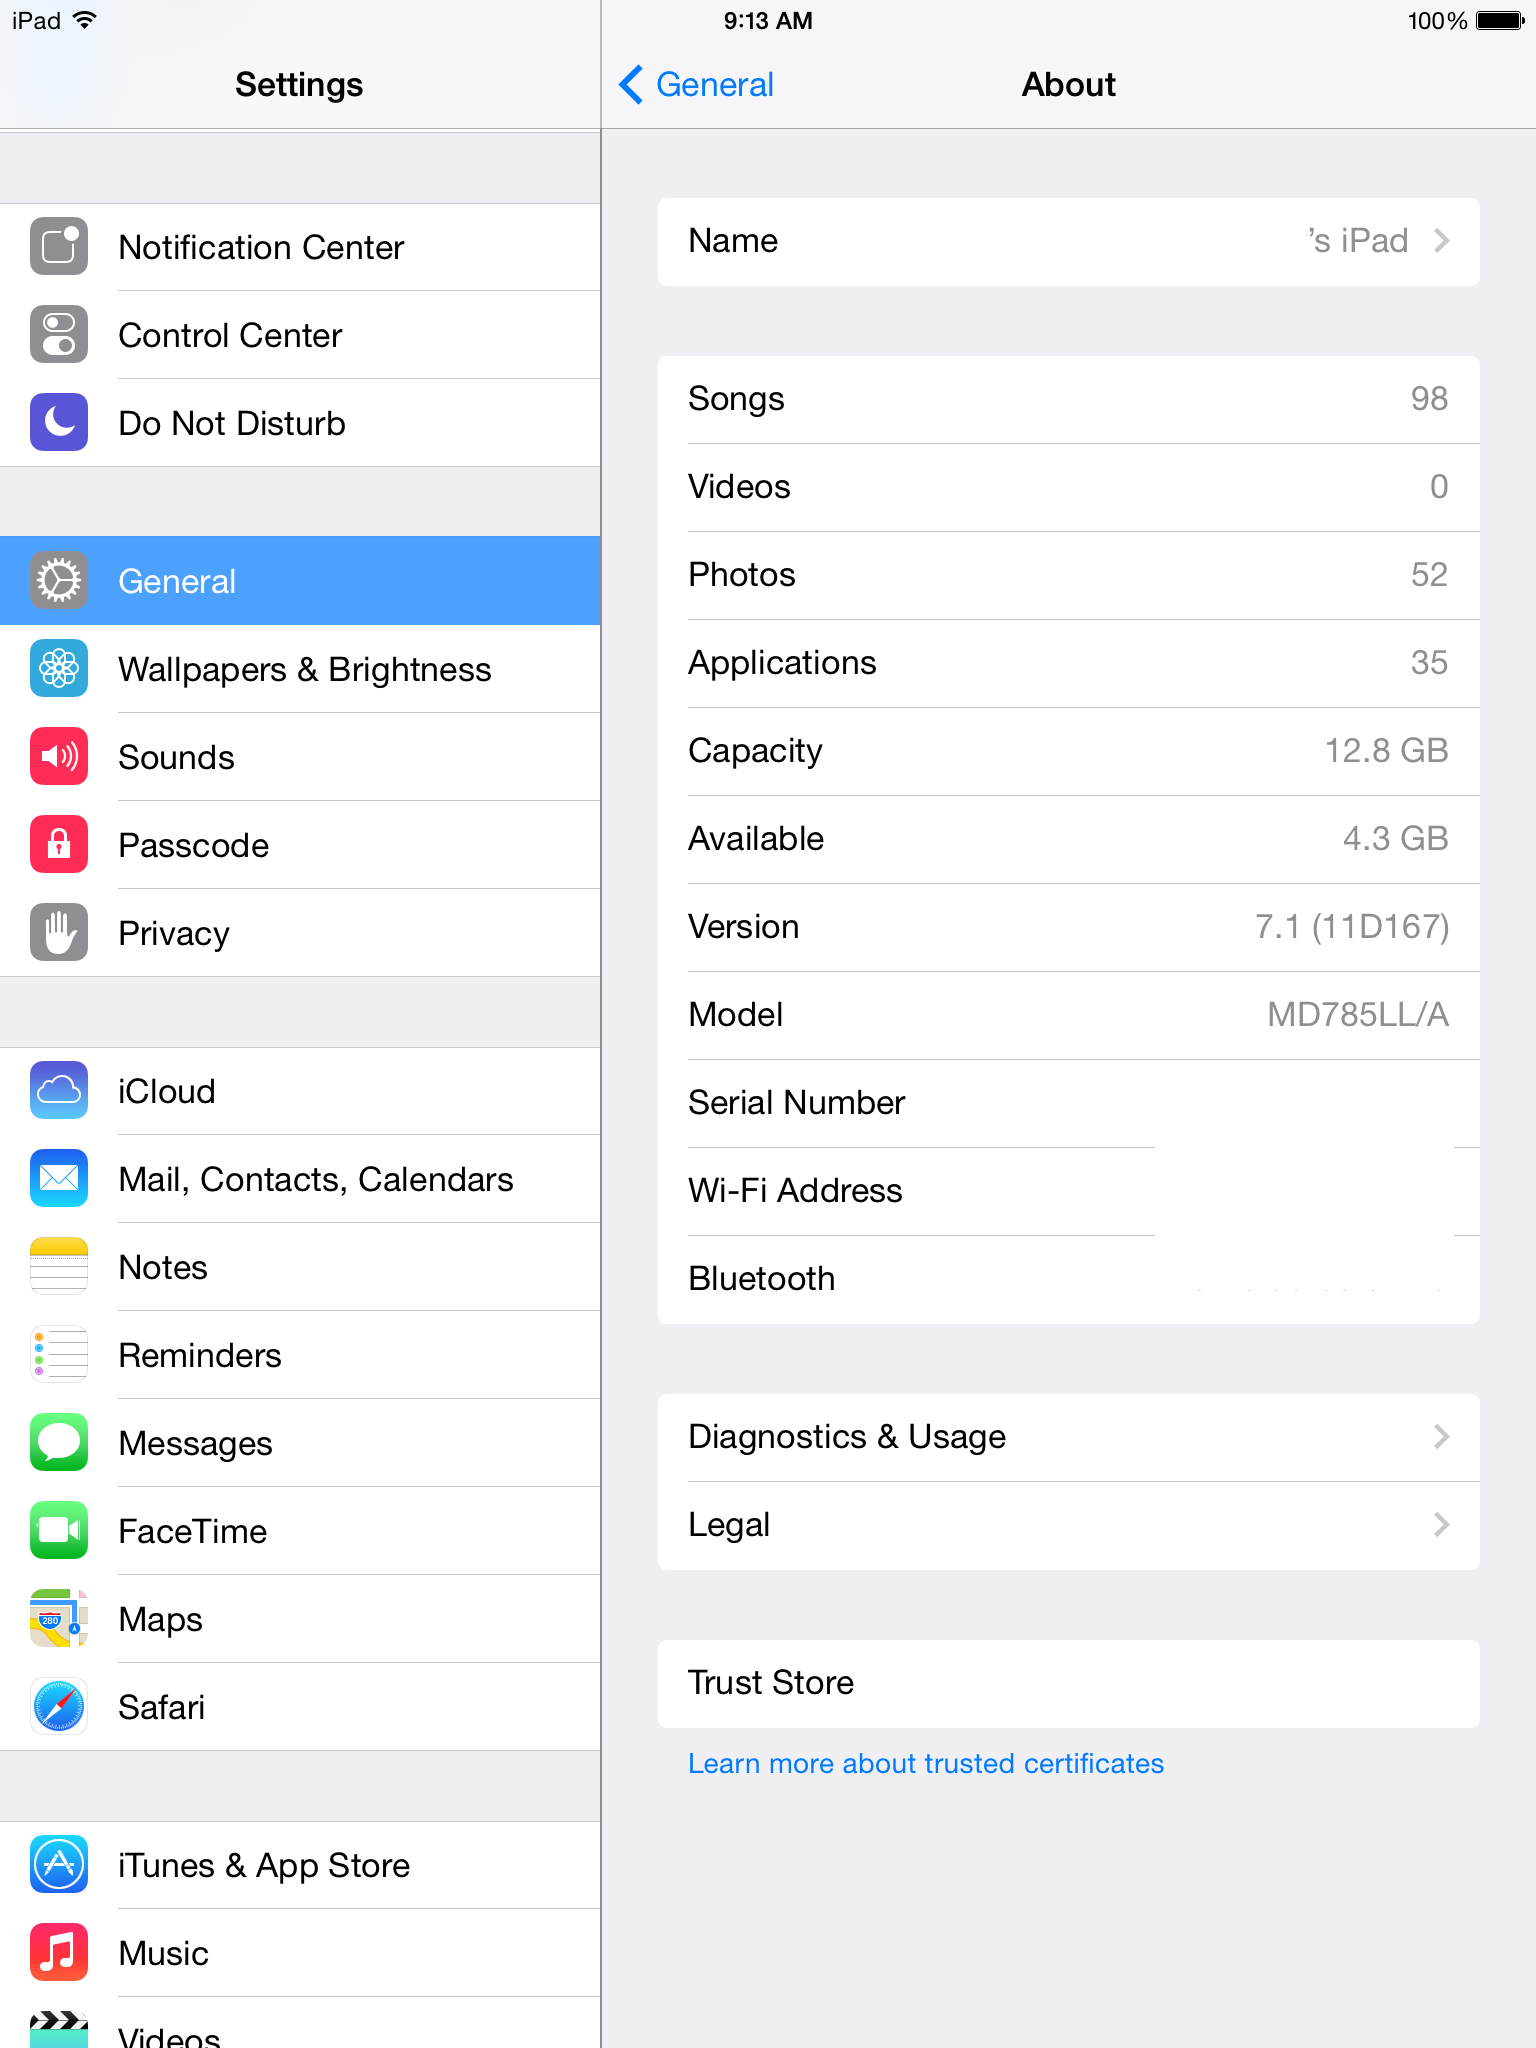This screenshot has width=1536, height=2048.
Task: Expand the Legal row chevron
Action: pyautogui.click(x=1441, y=1525)
